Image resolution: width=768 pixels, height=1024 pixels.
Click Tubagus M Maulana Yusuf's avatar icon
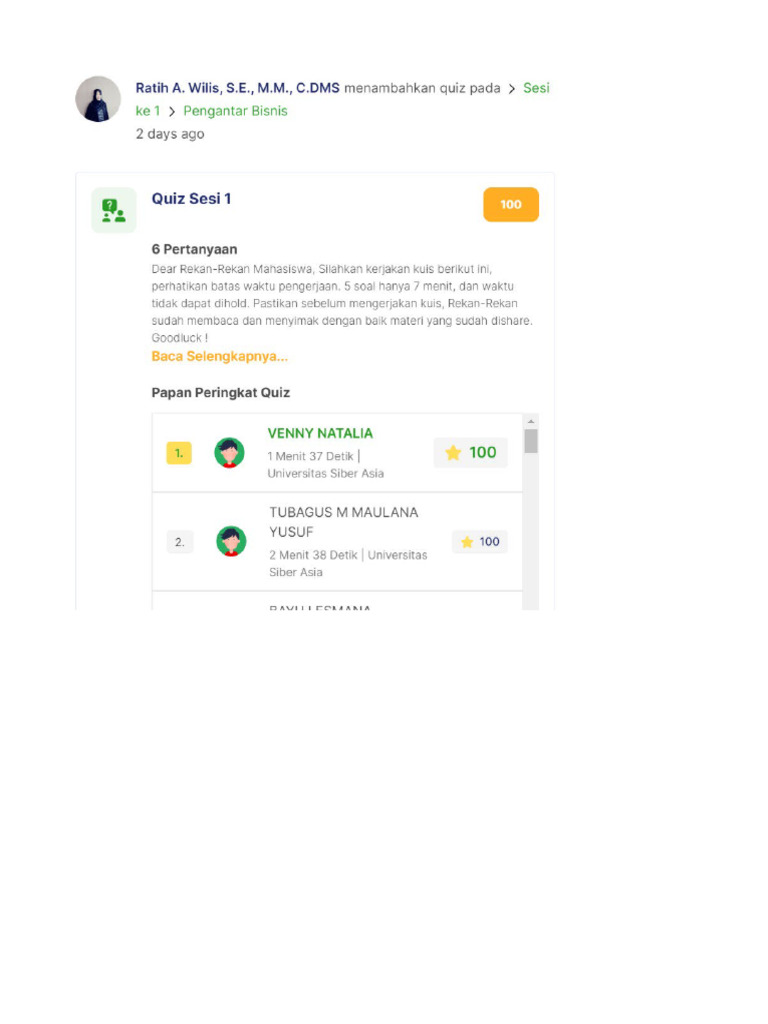tap(231, 542)
